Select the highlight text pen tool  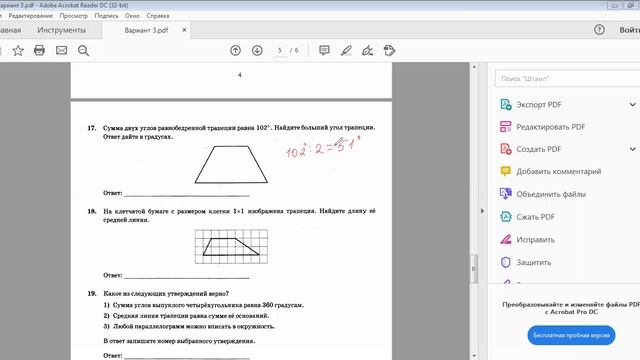tap(346, 51)
